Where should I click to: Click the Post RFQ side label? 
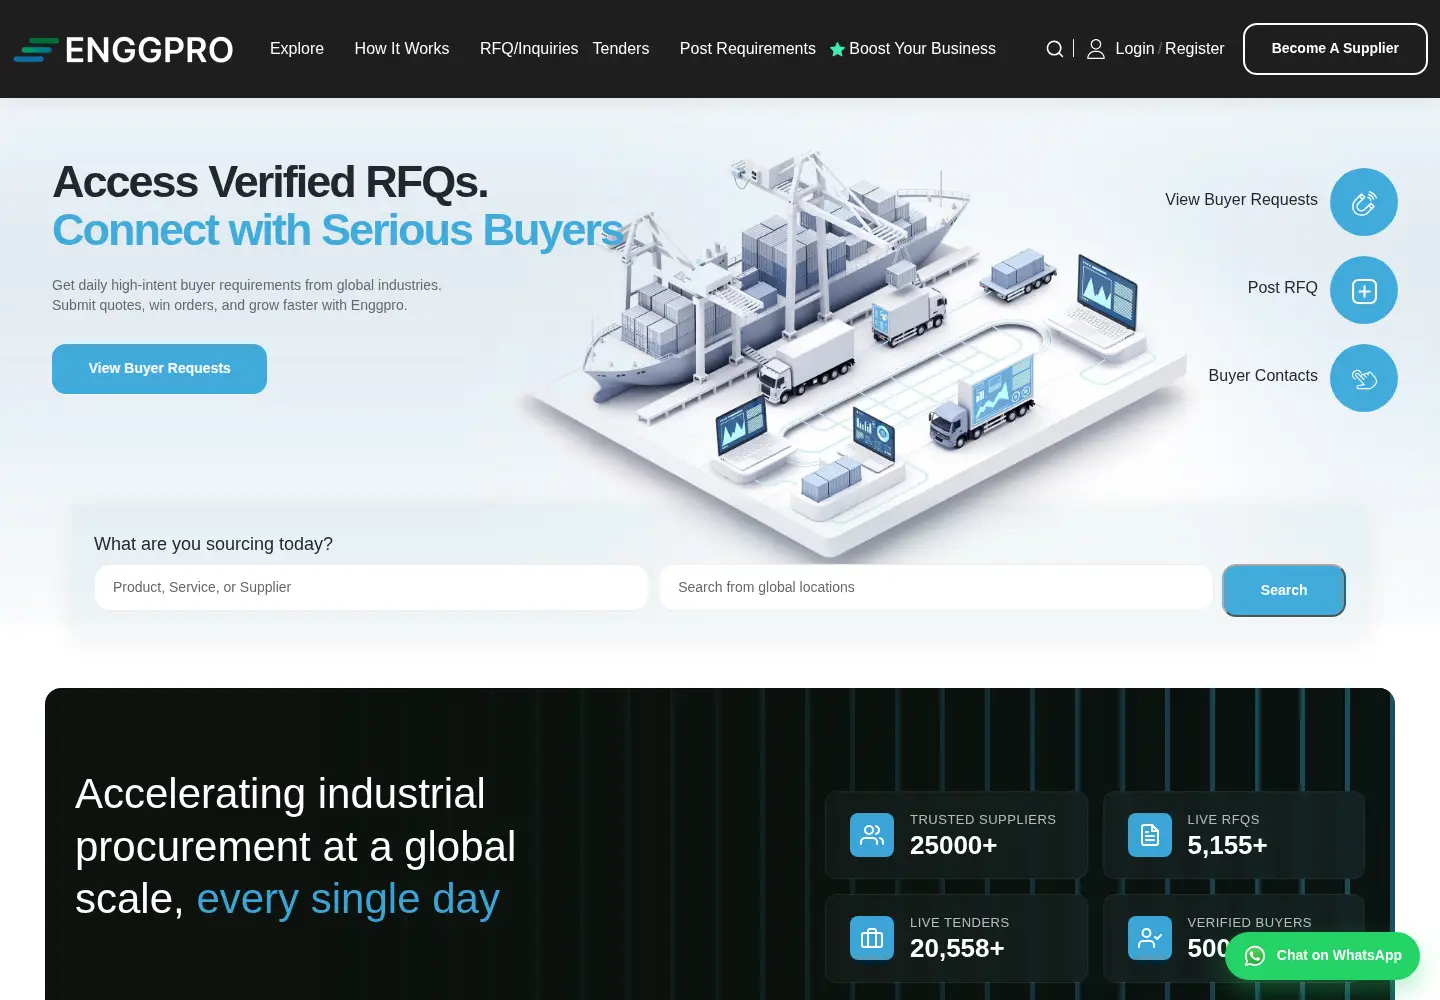pyautogui.click(x=1282, y=288)
